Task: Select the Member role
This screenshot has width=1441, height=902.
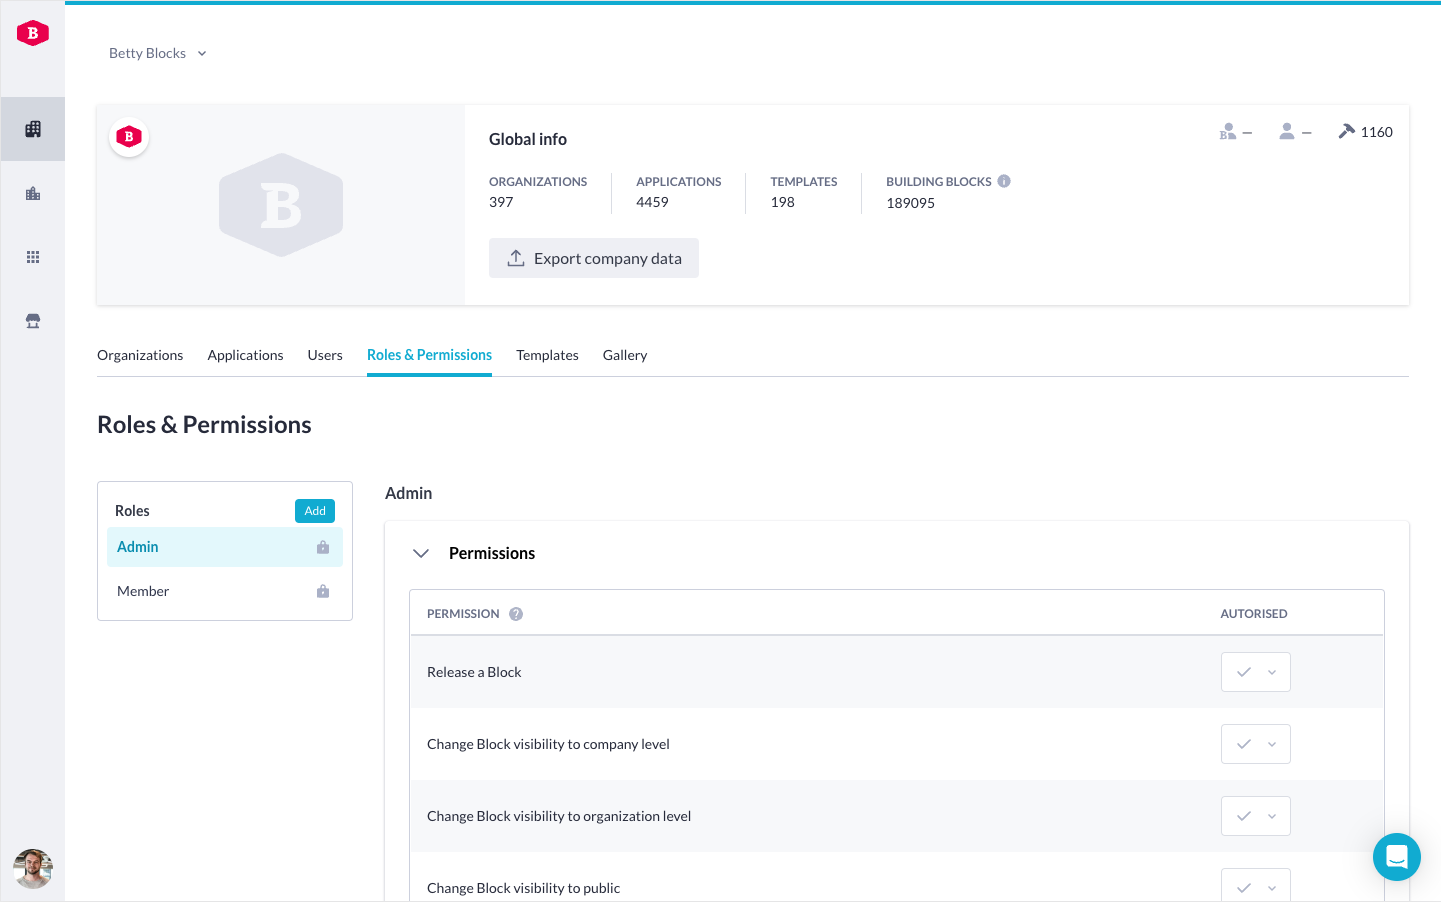Action: (x=225, y=591)
